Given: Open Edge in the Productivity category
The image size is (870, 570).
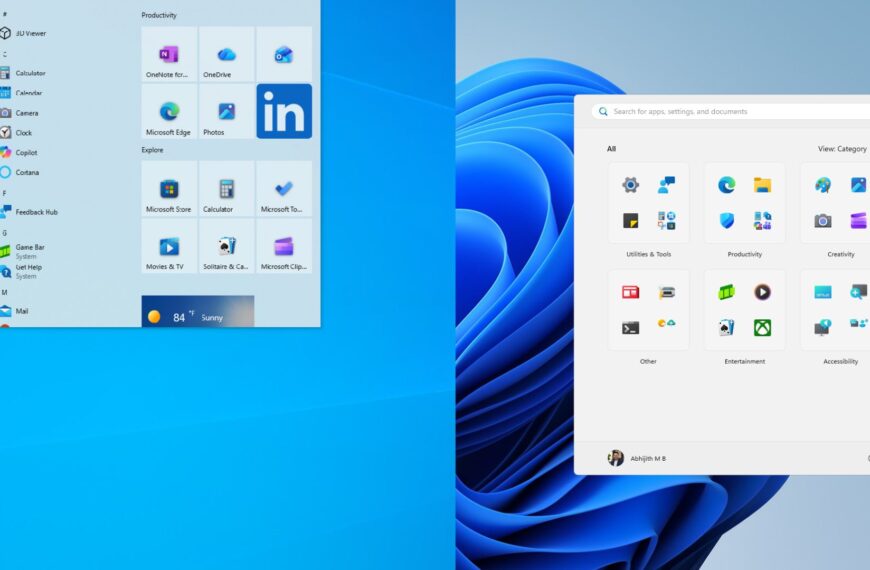Looking at the screenshot, I should [x=726, y=185].
